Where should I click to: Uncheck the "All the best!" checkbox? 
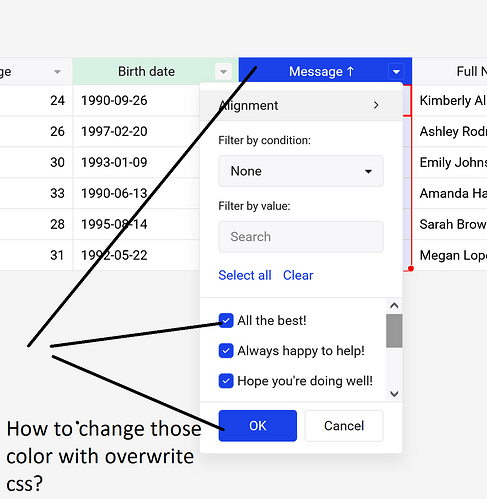point(226,321)
